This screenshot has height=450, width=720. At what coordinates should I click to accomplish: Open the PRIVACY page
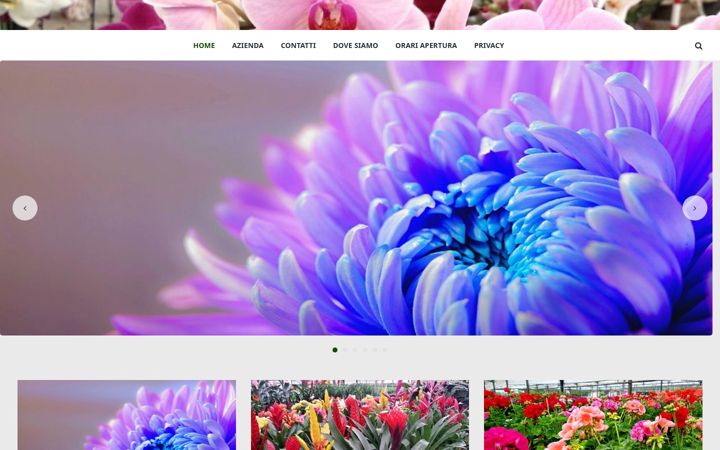pos(489,45)
